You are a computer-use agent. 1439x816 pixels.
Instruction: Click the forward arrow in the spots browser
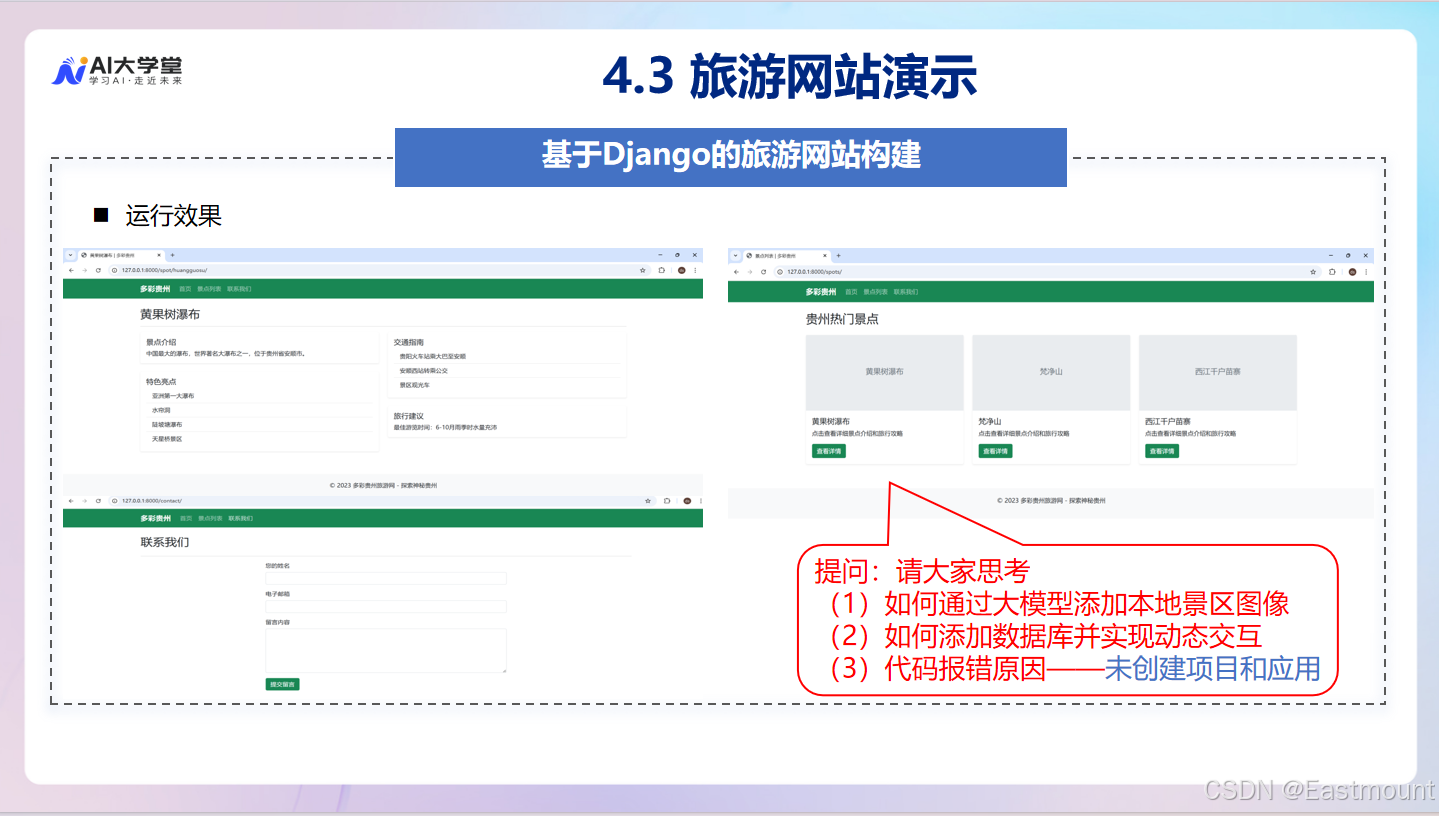tap(748, 271)
